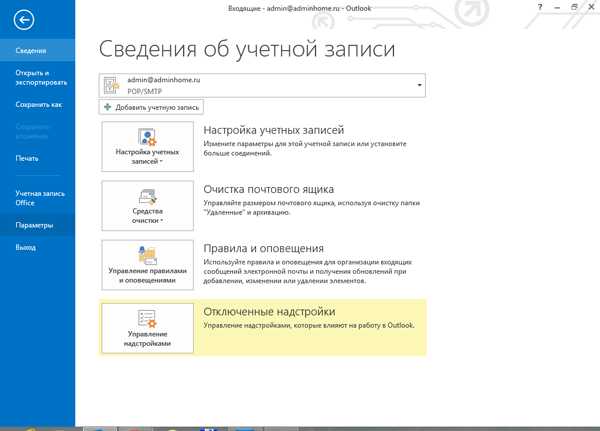
Task: Click Добавить учетную запись button
Action: click(151, 107)
